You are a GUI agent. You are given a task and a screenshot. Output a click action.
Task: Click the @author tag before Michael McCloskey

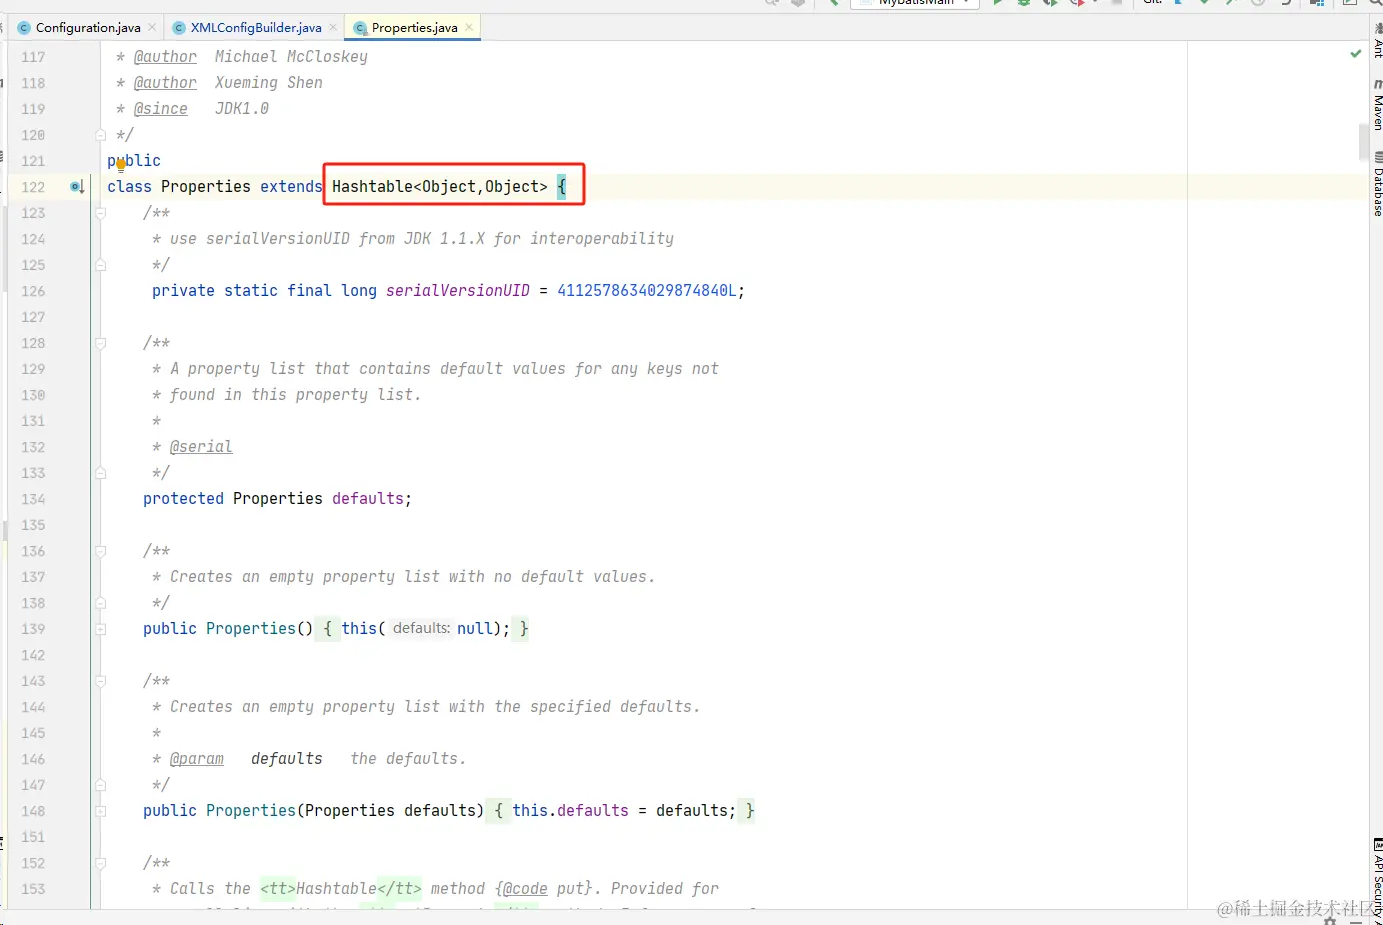point(165,57)
